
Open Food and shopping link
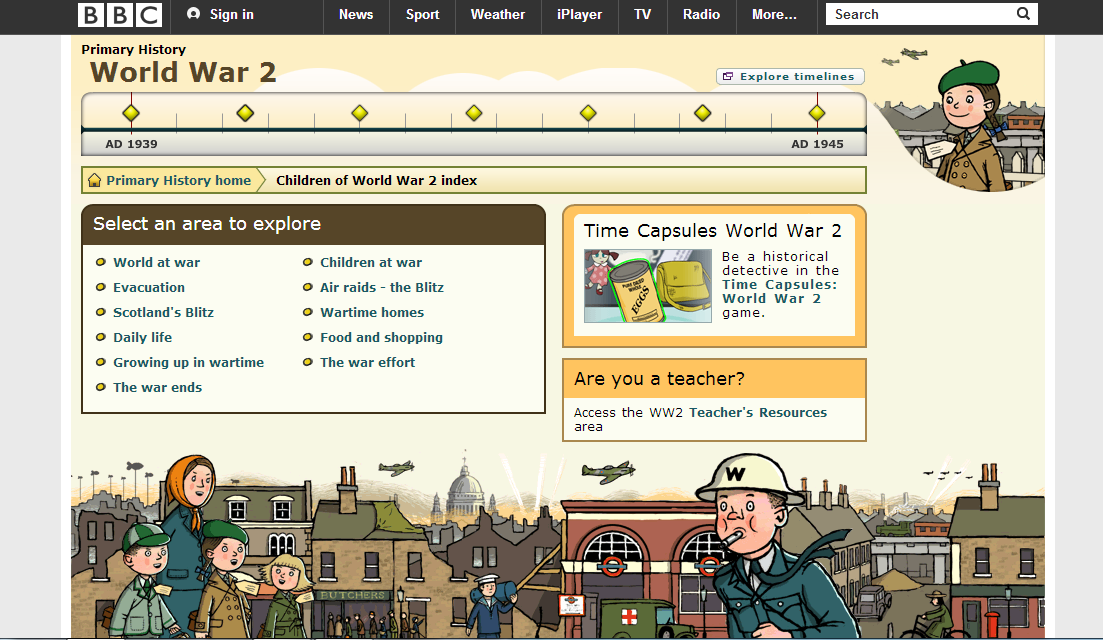point(381,338)
